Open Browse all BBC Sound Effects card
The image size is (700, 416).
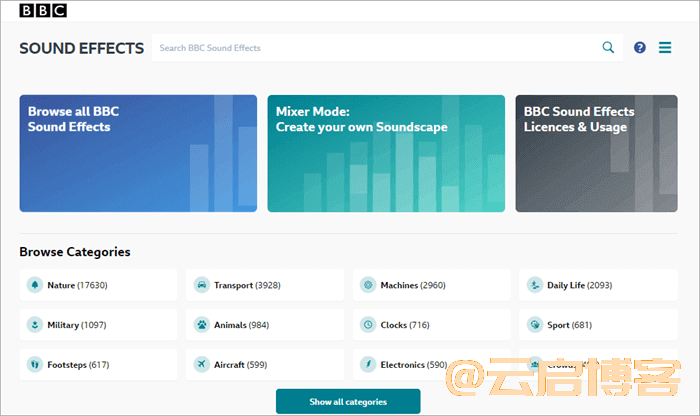tap(138, 153)
